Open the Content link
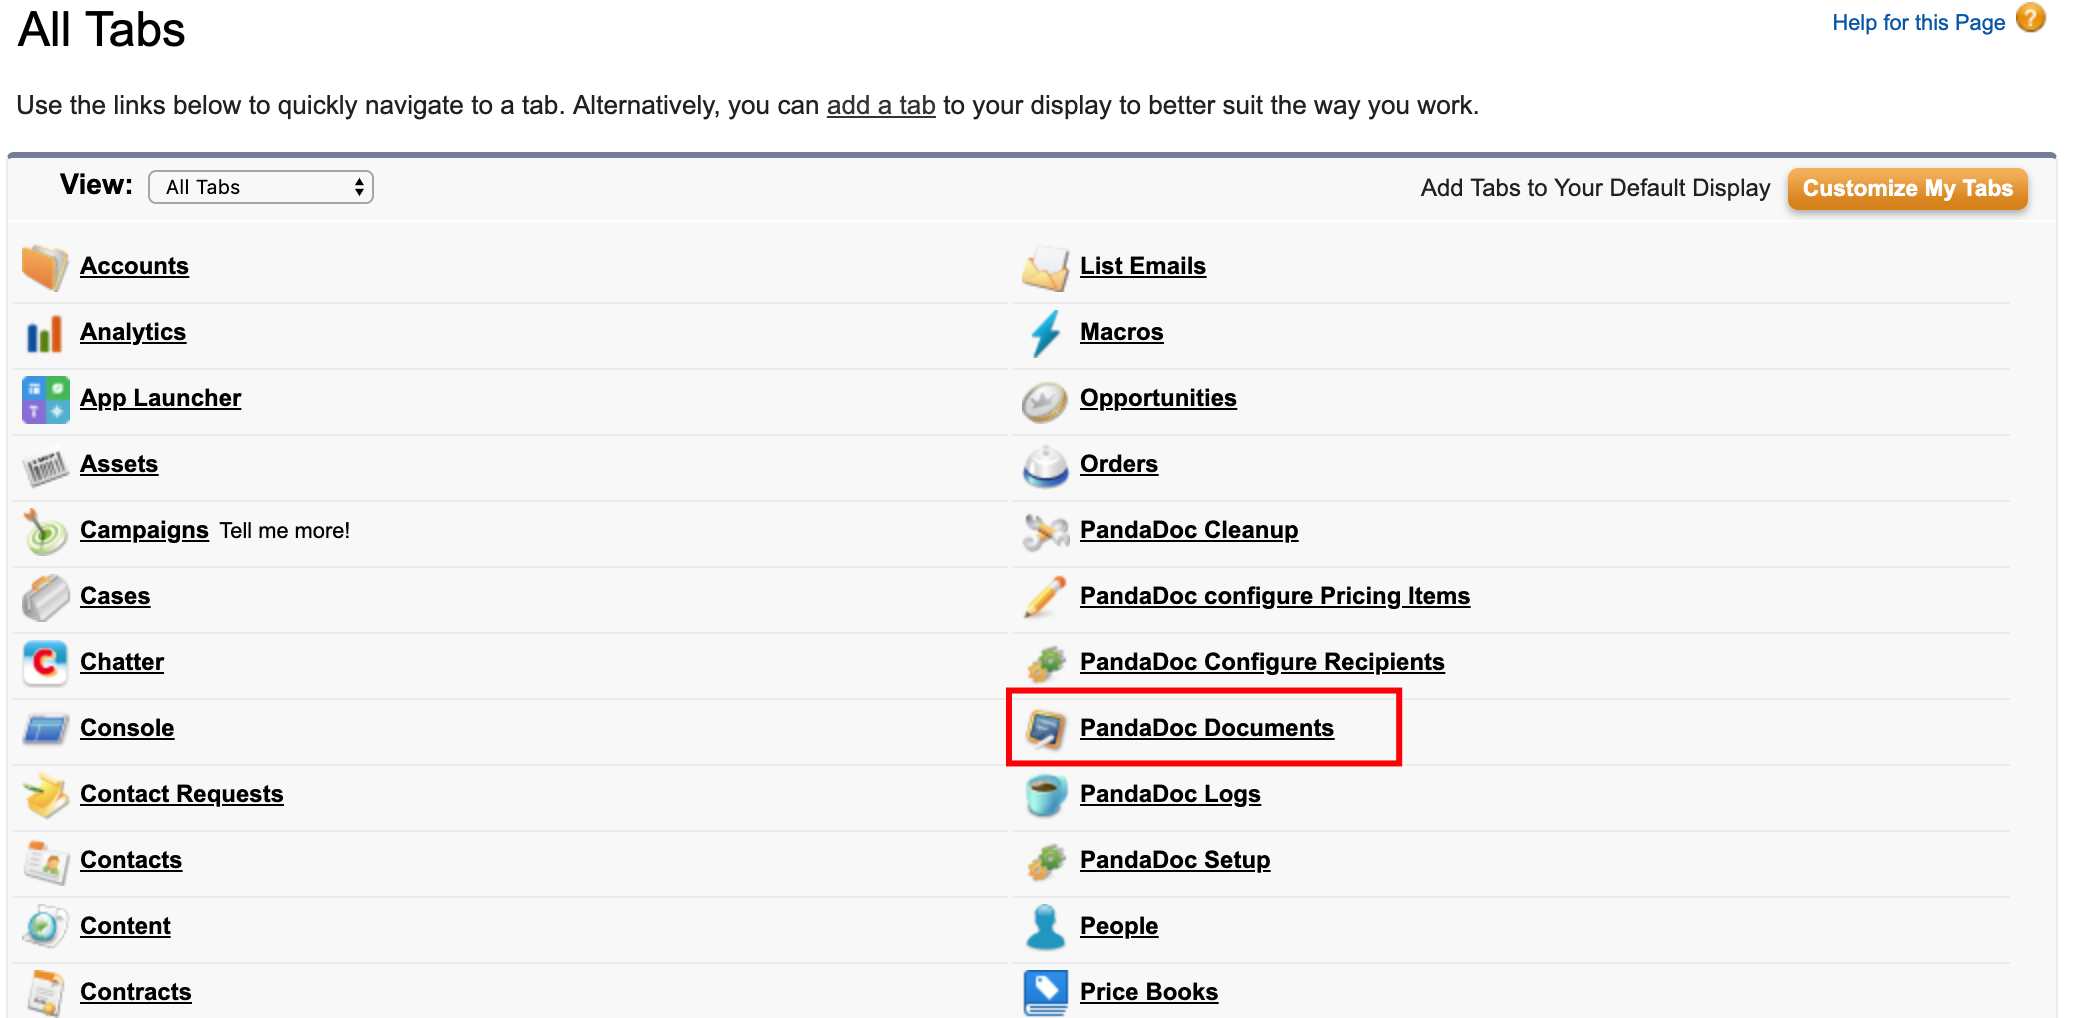2076x1018 pixels. tap(125, 926)
